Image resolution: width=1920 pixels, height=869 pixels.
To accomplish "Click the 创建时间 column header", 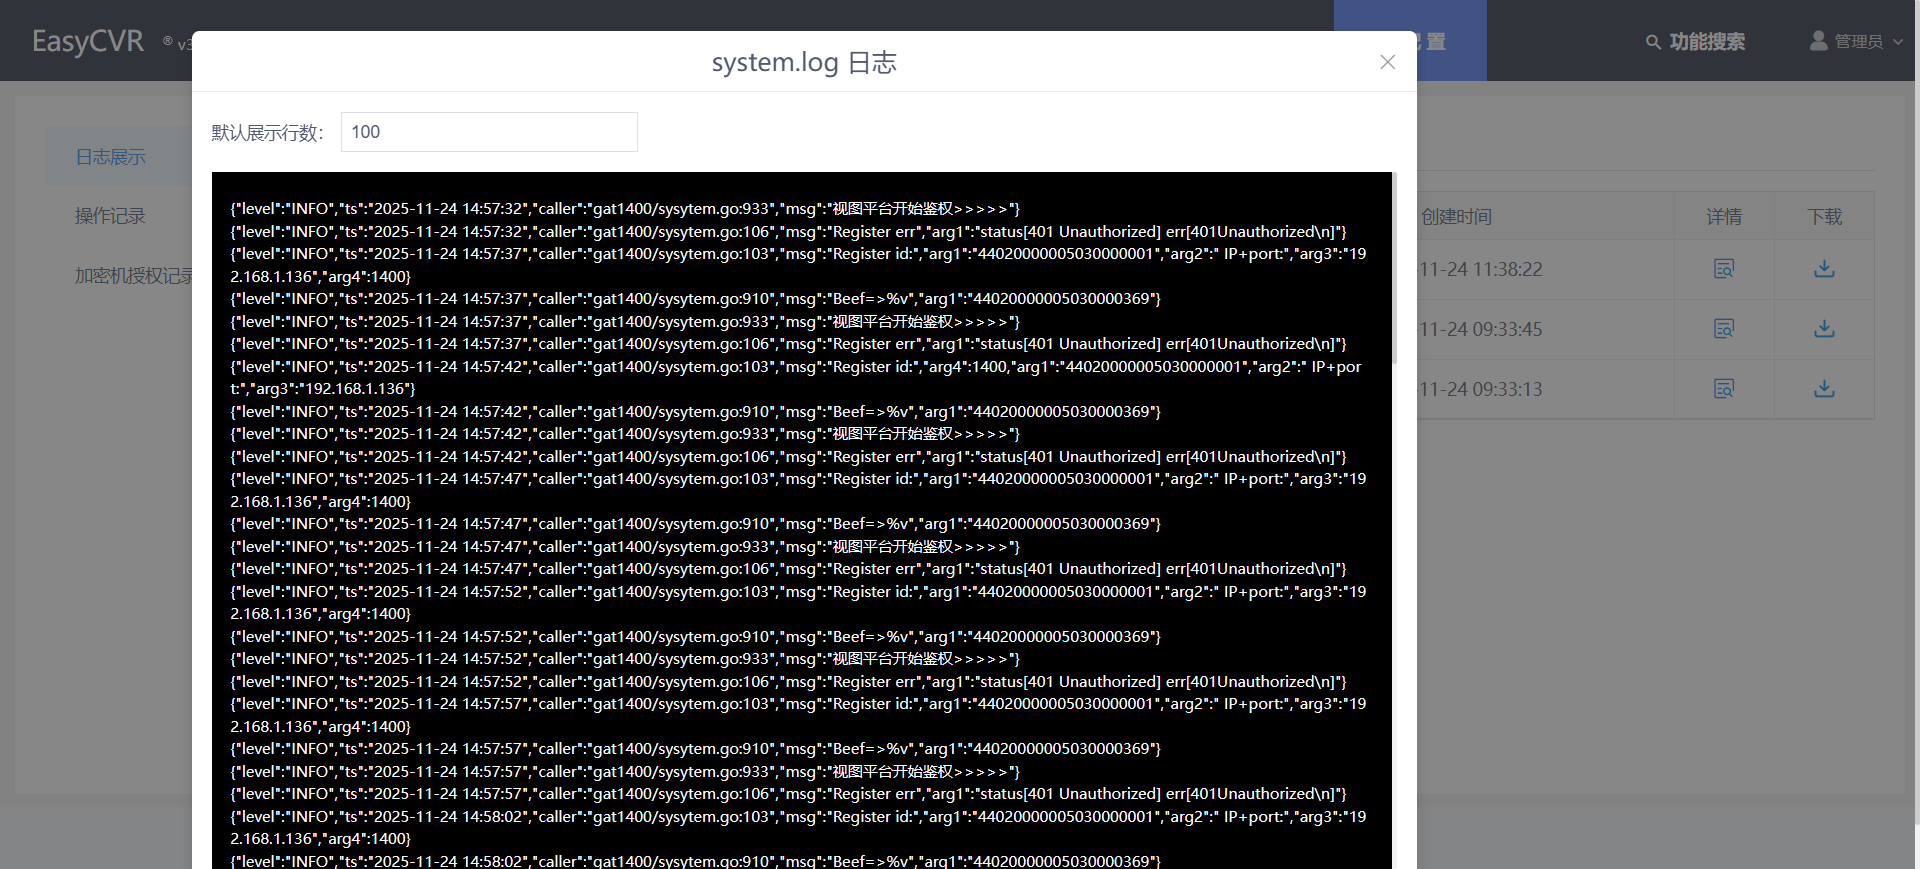I will point(1457,217).
